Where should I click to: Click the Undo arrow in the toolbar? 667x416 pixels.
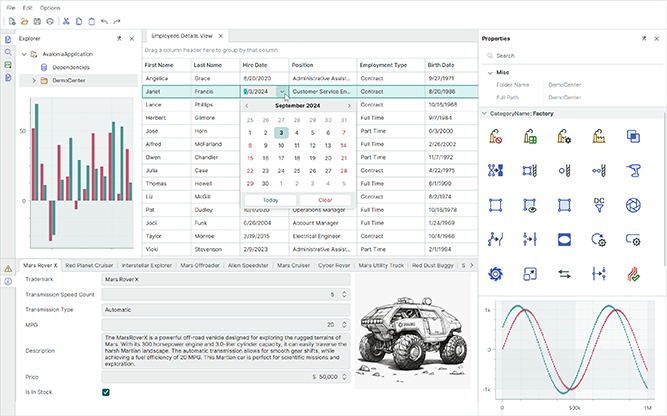pos(104,21)
